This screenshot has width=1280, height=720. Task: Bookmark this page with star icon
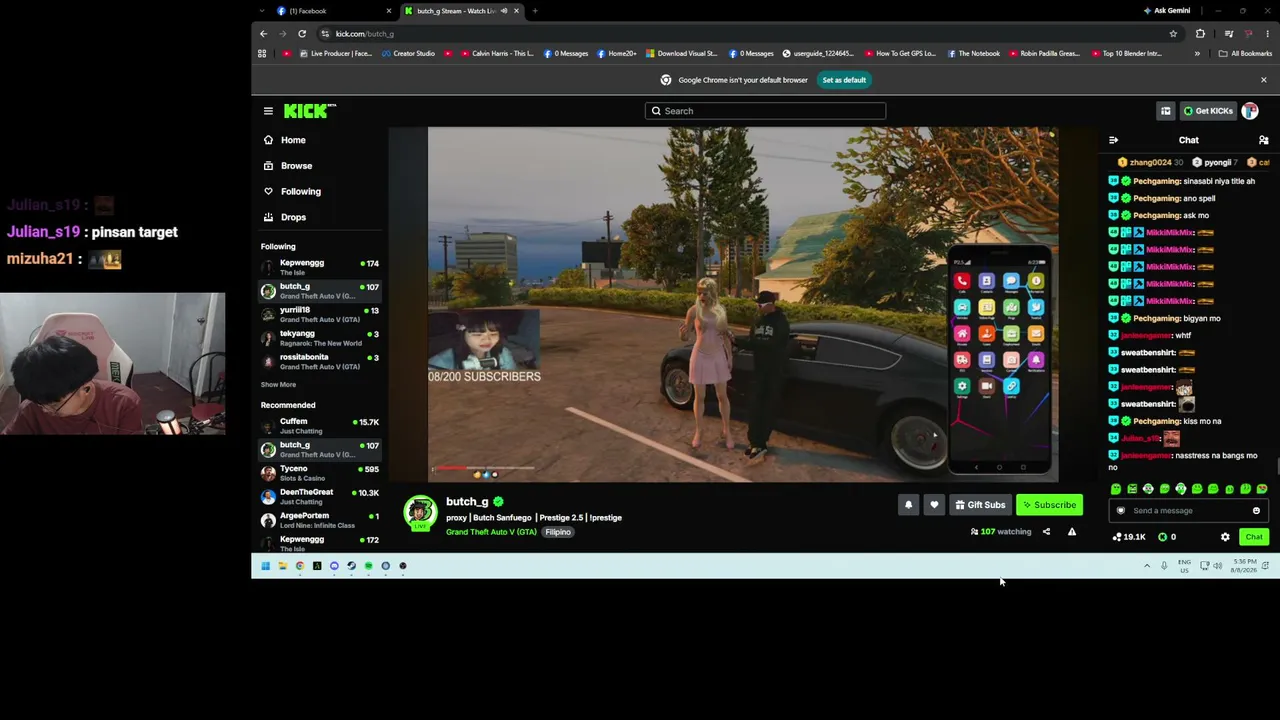pos(1173,34)
